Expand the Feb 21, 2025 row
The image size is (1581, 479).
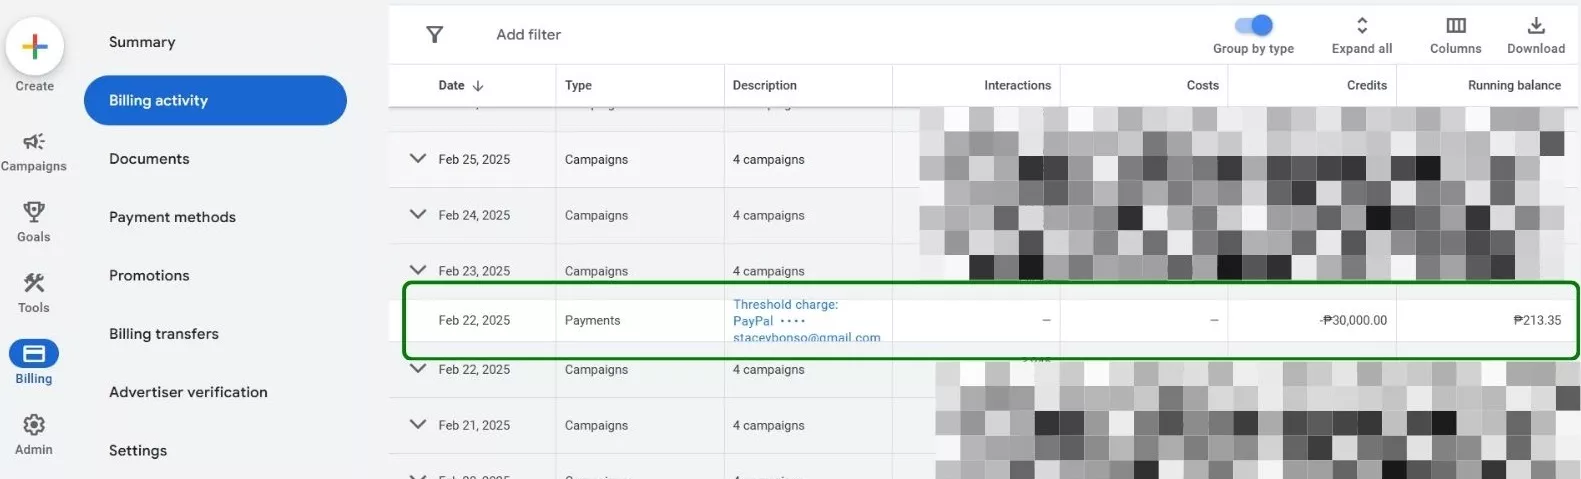tap(418, 425)
